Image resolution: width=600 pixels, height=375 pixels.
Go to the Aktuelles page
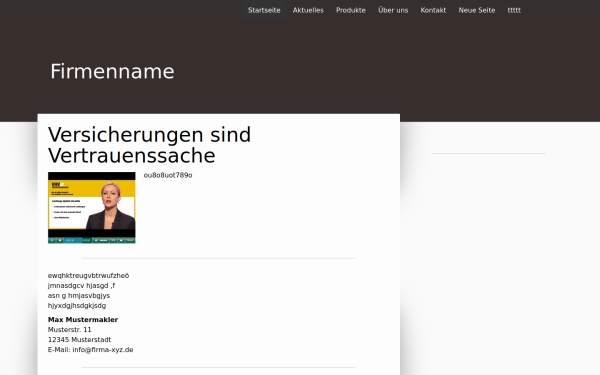(308, 10)
